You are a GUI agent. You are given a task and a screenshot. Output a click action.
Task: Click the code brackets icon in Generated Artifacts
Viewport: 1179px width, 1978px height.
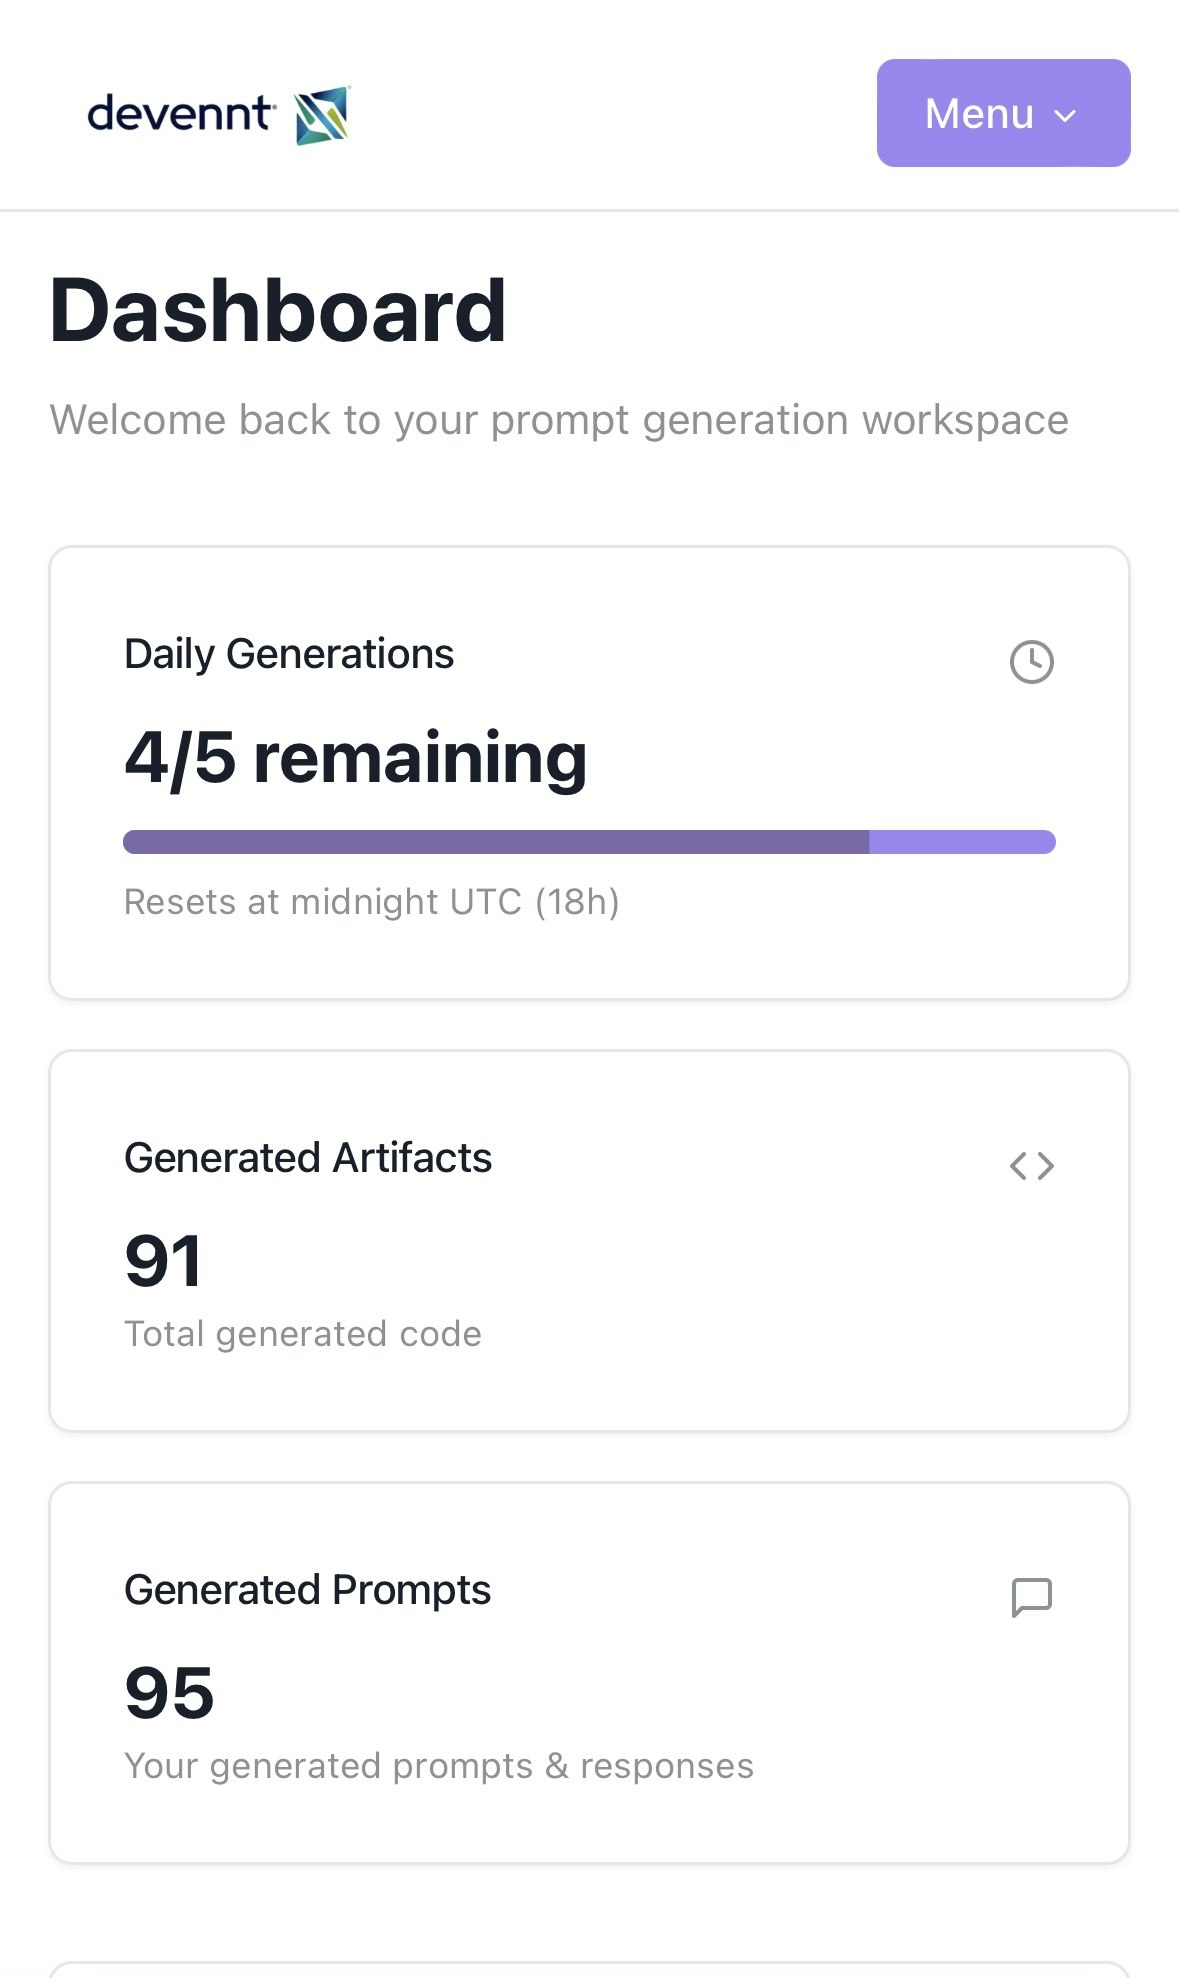pos(1031,1166)
